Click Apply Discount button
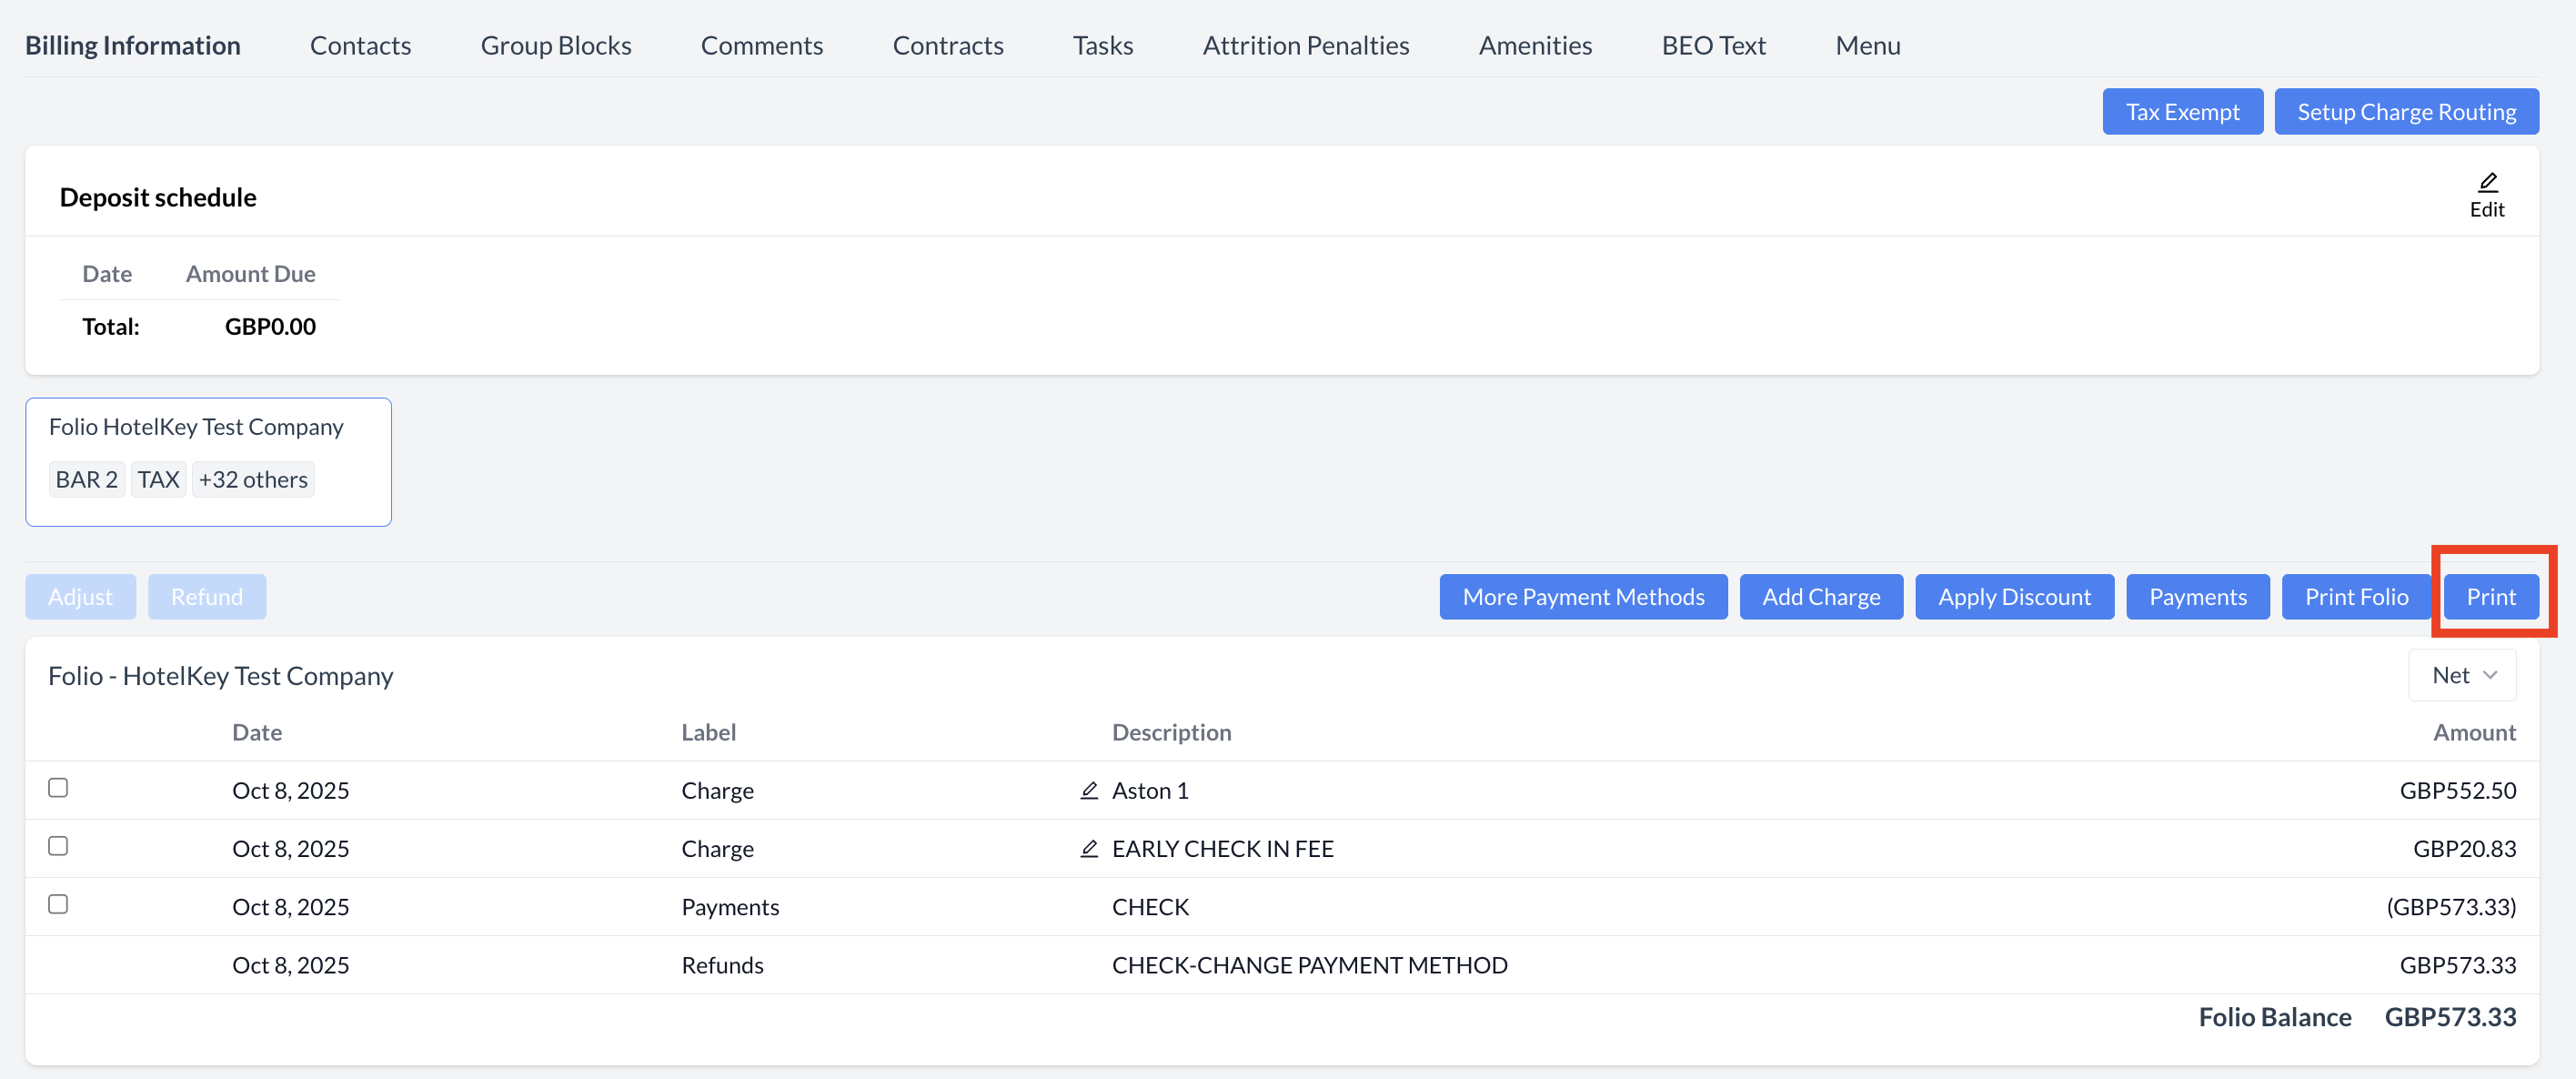This screenshot has width=2576, height=1079. (2013, 597)
